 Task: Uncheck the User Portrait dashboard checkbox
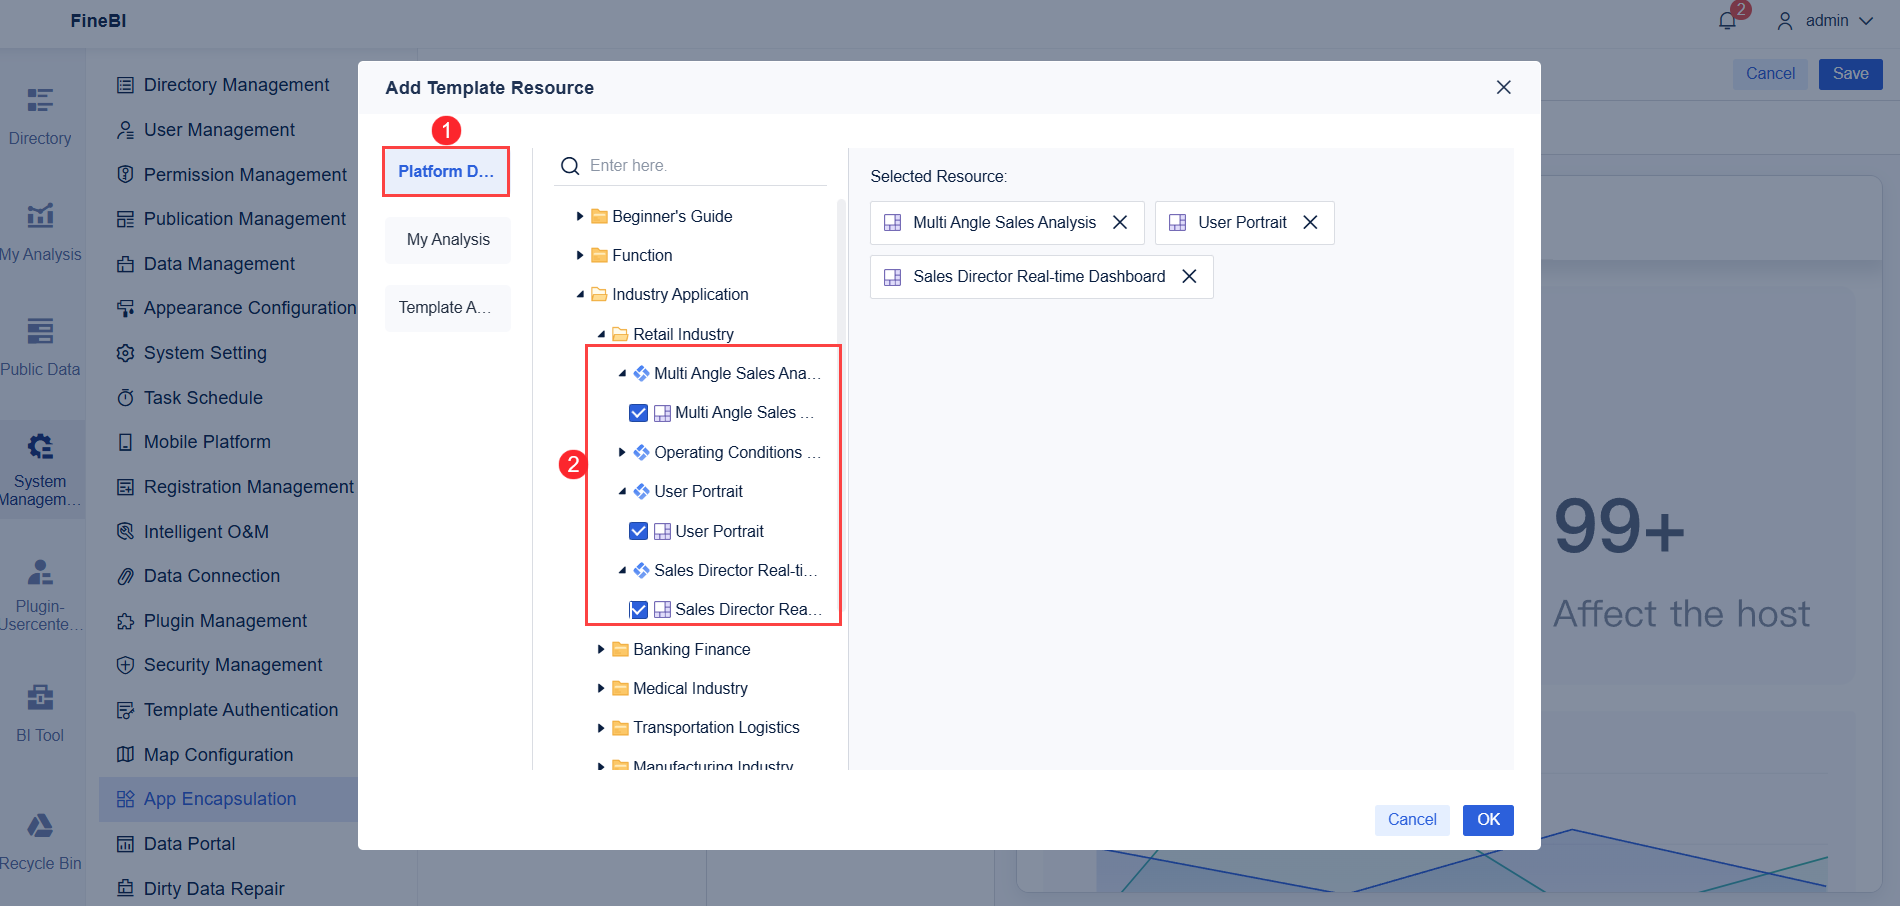coord(638,531)
